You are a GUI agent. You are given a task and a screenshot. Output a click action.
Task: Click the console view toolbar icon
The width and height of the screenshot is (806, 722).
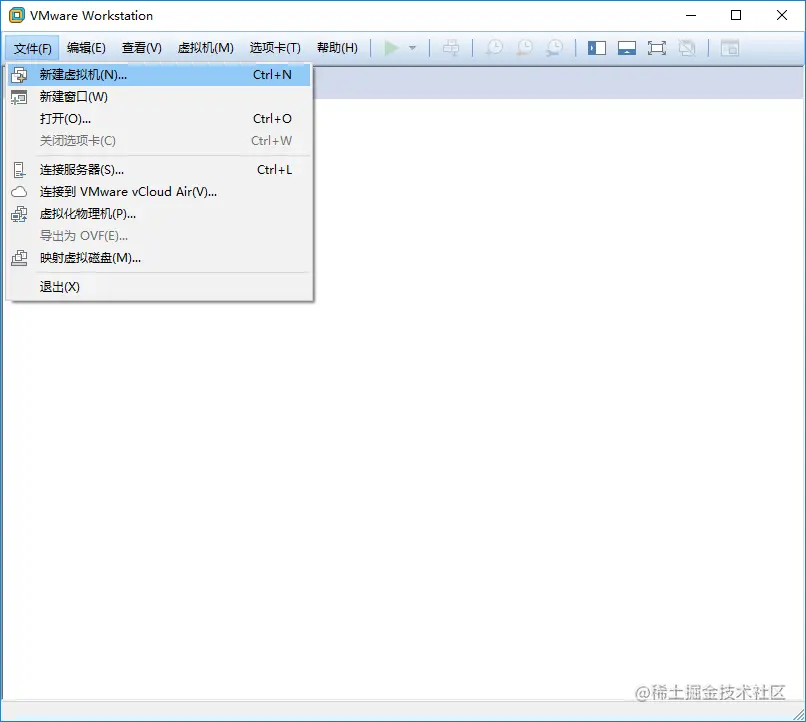click(729, 48)
